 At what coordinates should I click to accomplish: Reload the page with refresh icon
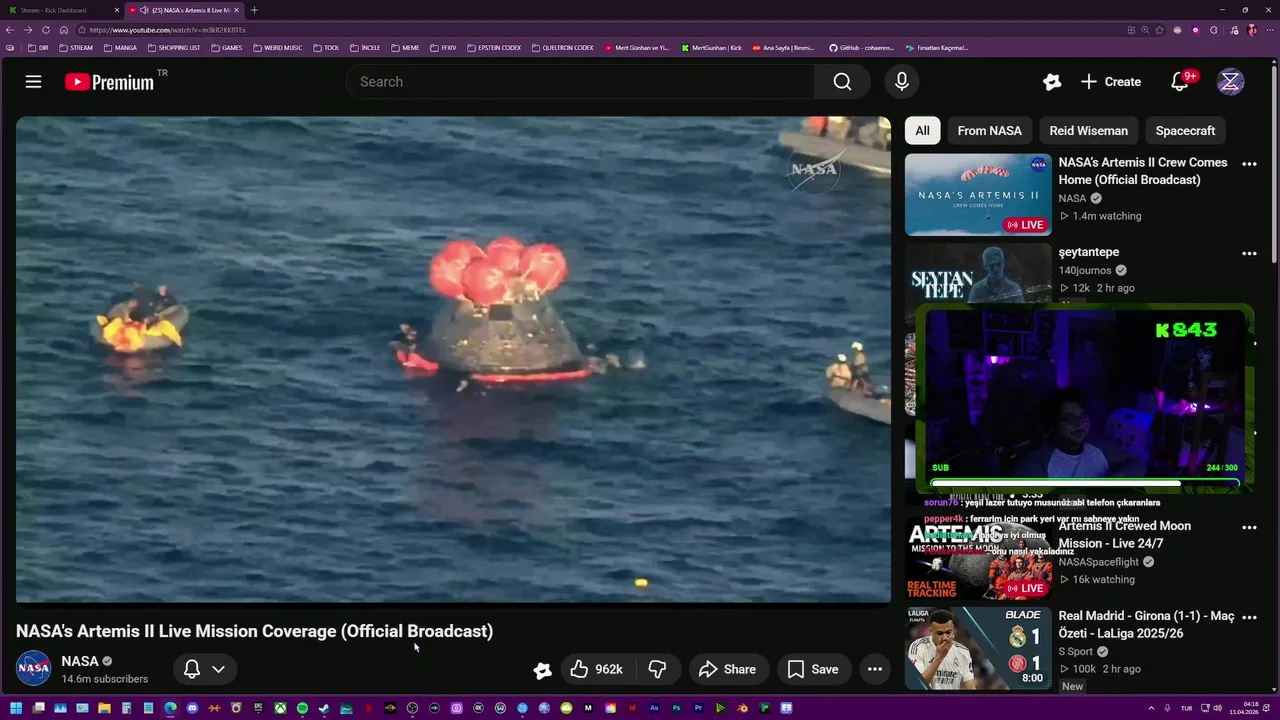tap(46, 30)
